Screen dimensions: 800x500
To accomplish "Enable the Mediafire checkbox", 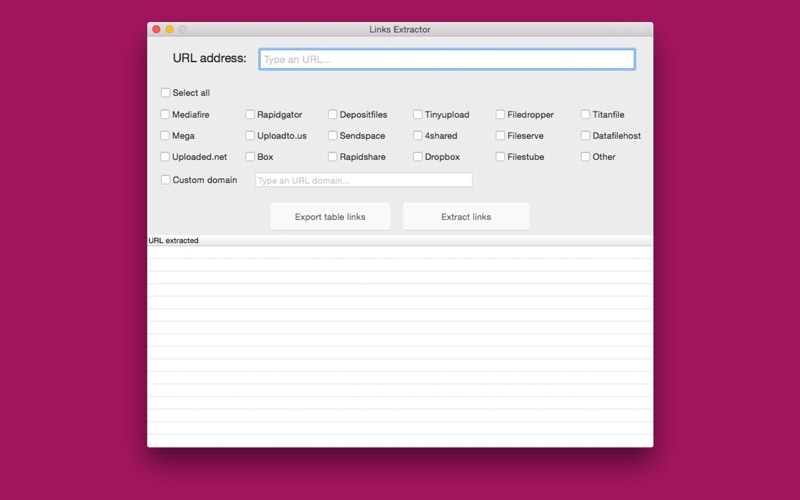I will [x=165, y=114].
